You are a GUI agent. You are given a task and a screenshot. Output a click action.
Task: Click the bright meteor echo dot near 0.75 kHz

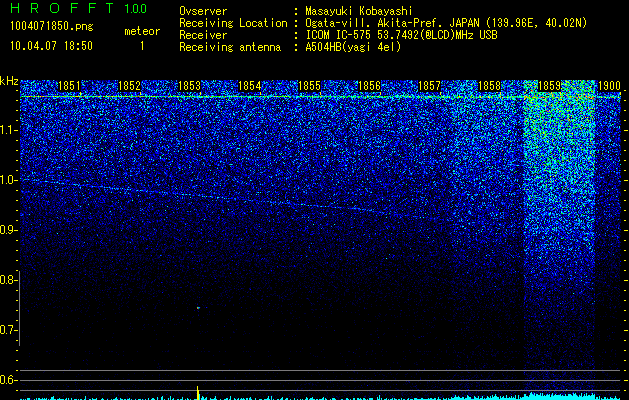(198, 308)
